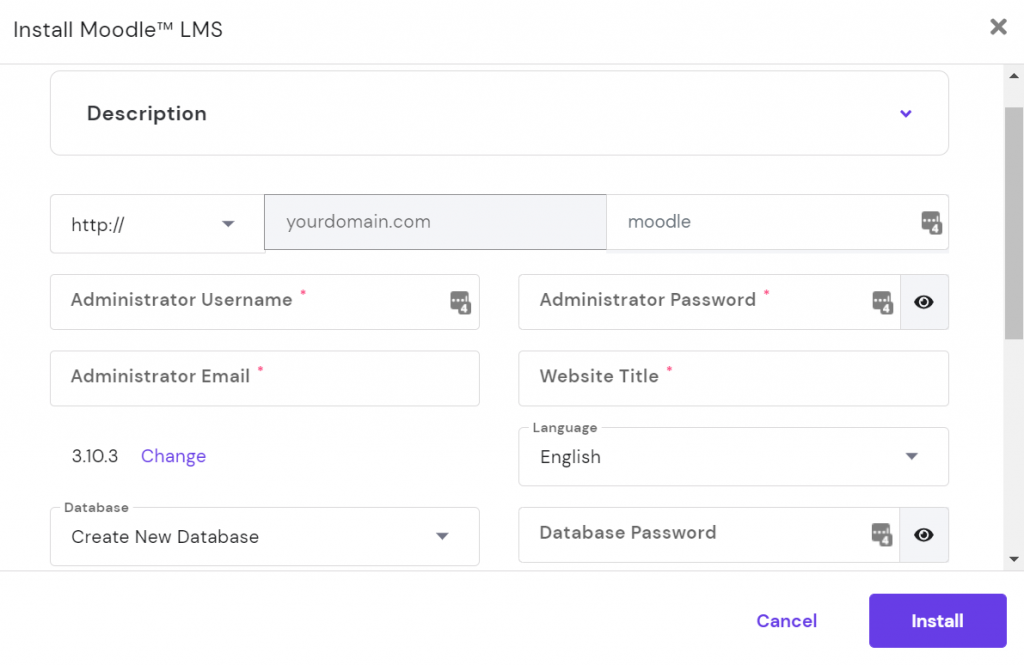1024x665 pixels.
Task: Click Change to switch the Moodle version
Action: [173, 456]
